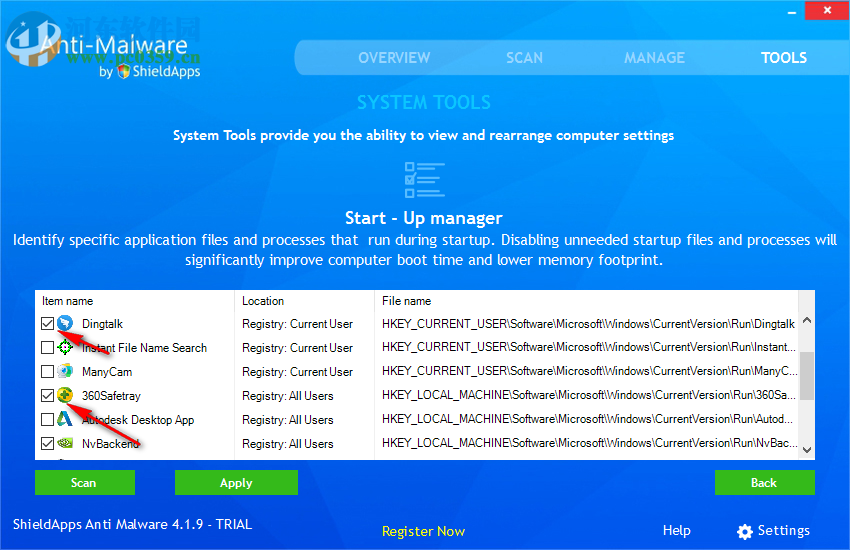Click the Run\ManyC... registry path
The width and height of the screenshot is (850, 550).
tap(589, 371)
